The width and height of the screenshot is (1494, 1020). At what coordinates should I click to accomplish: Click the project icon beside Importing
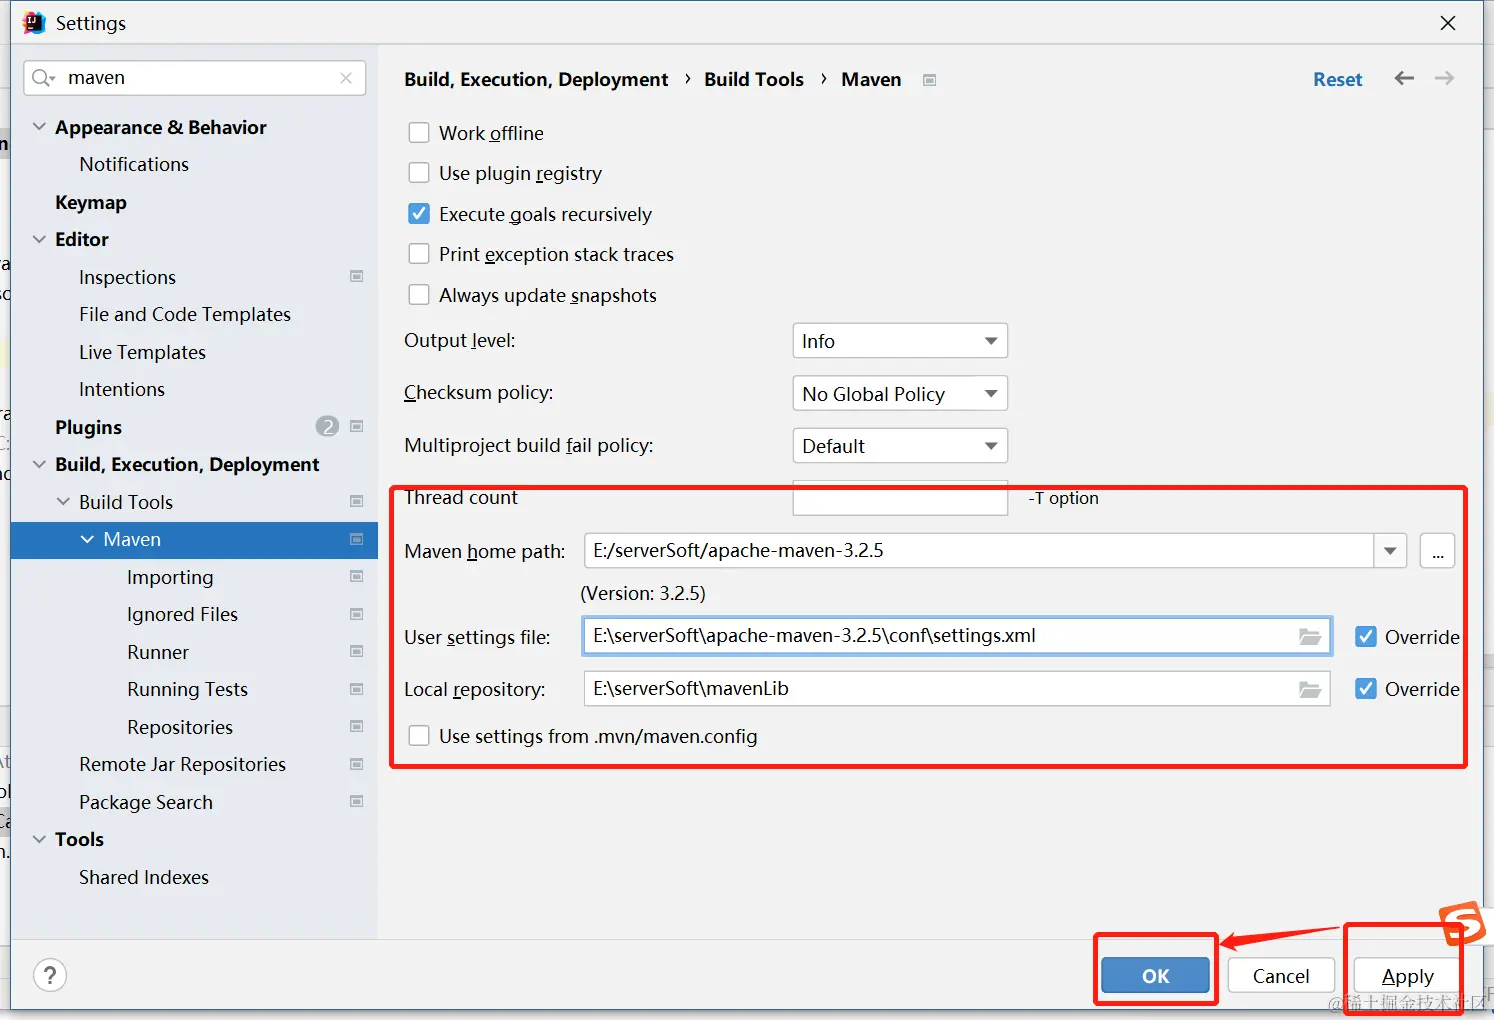point(356,576)
